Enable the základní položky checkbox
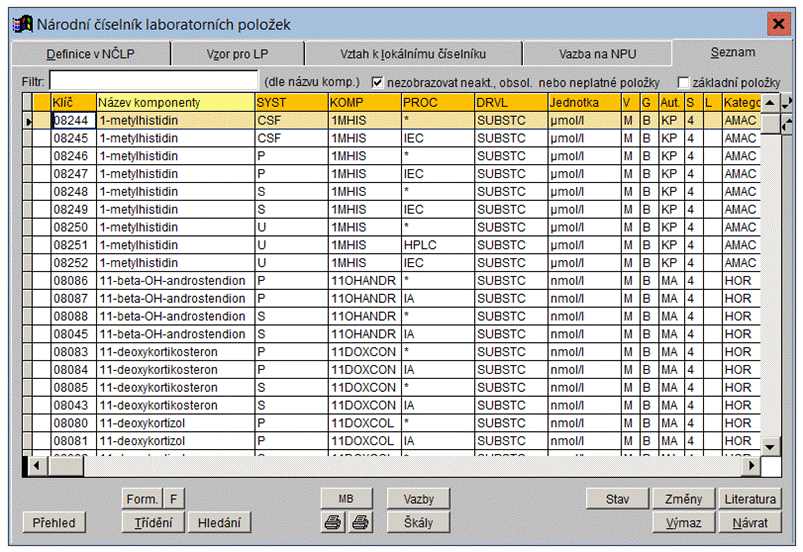The width and height of the screenshot is (803, 552). (x=683, y=82)
